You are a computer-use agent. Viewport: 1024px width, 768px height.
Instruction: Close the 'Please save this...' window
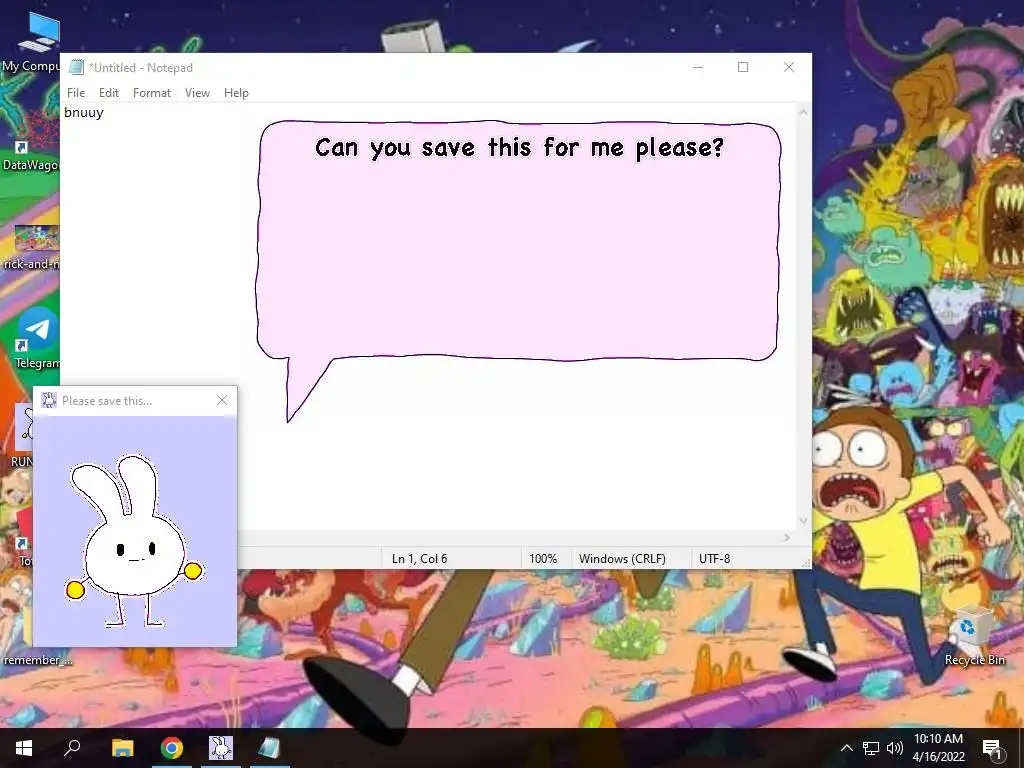click(222, 400)
